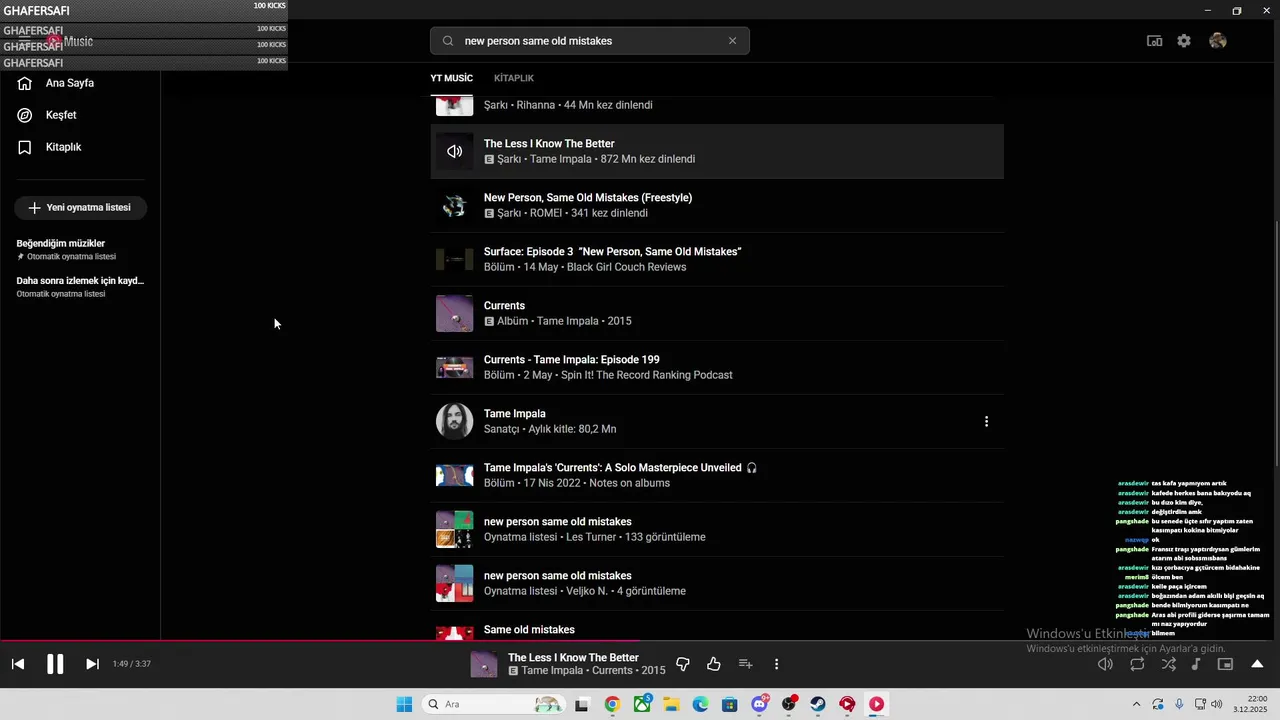The image size is (1280, 720).
Task: Pause the current song
Action: pyautogui.click(x=55, y=664)
